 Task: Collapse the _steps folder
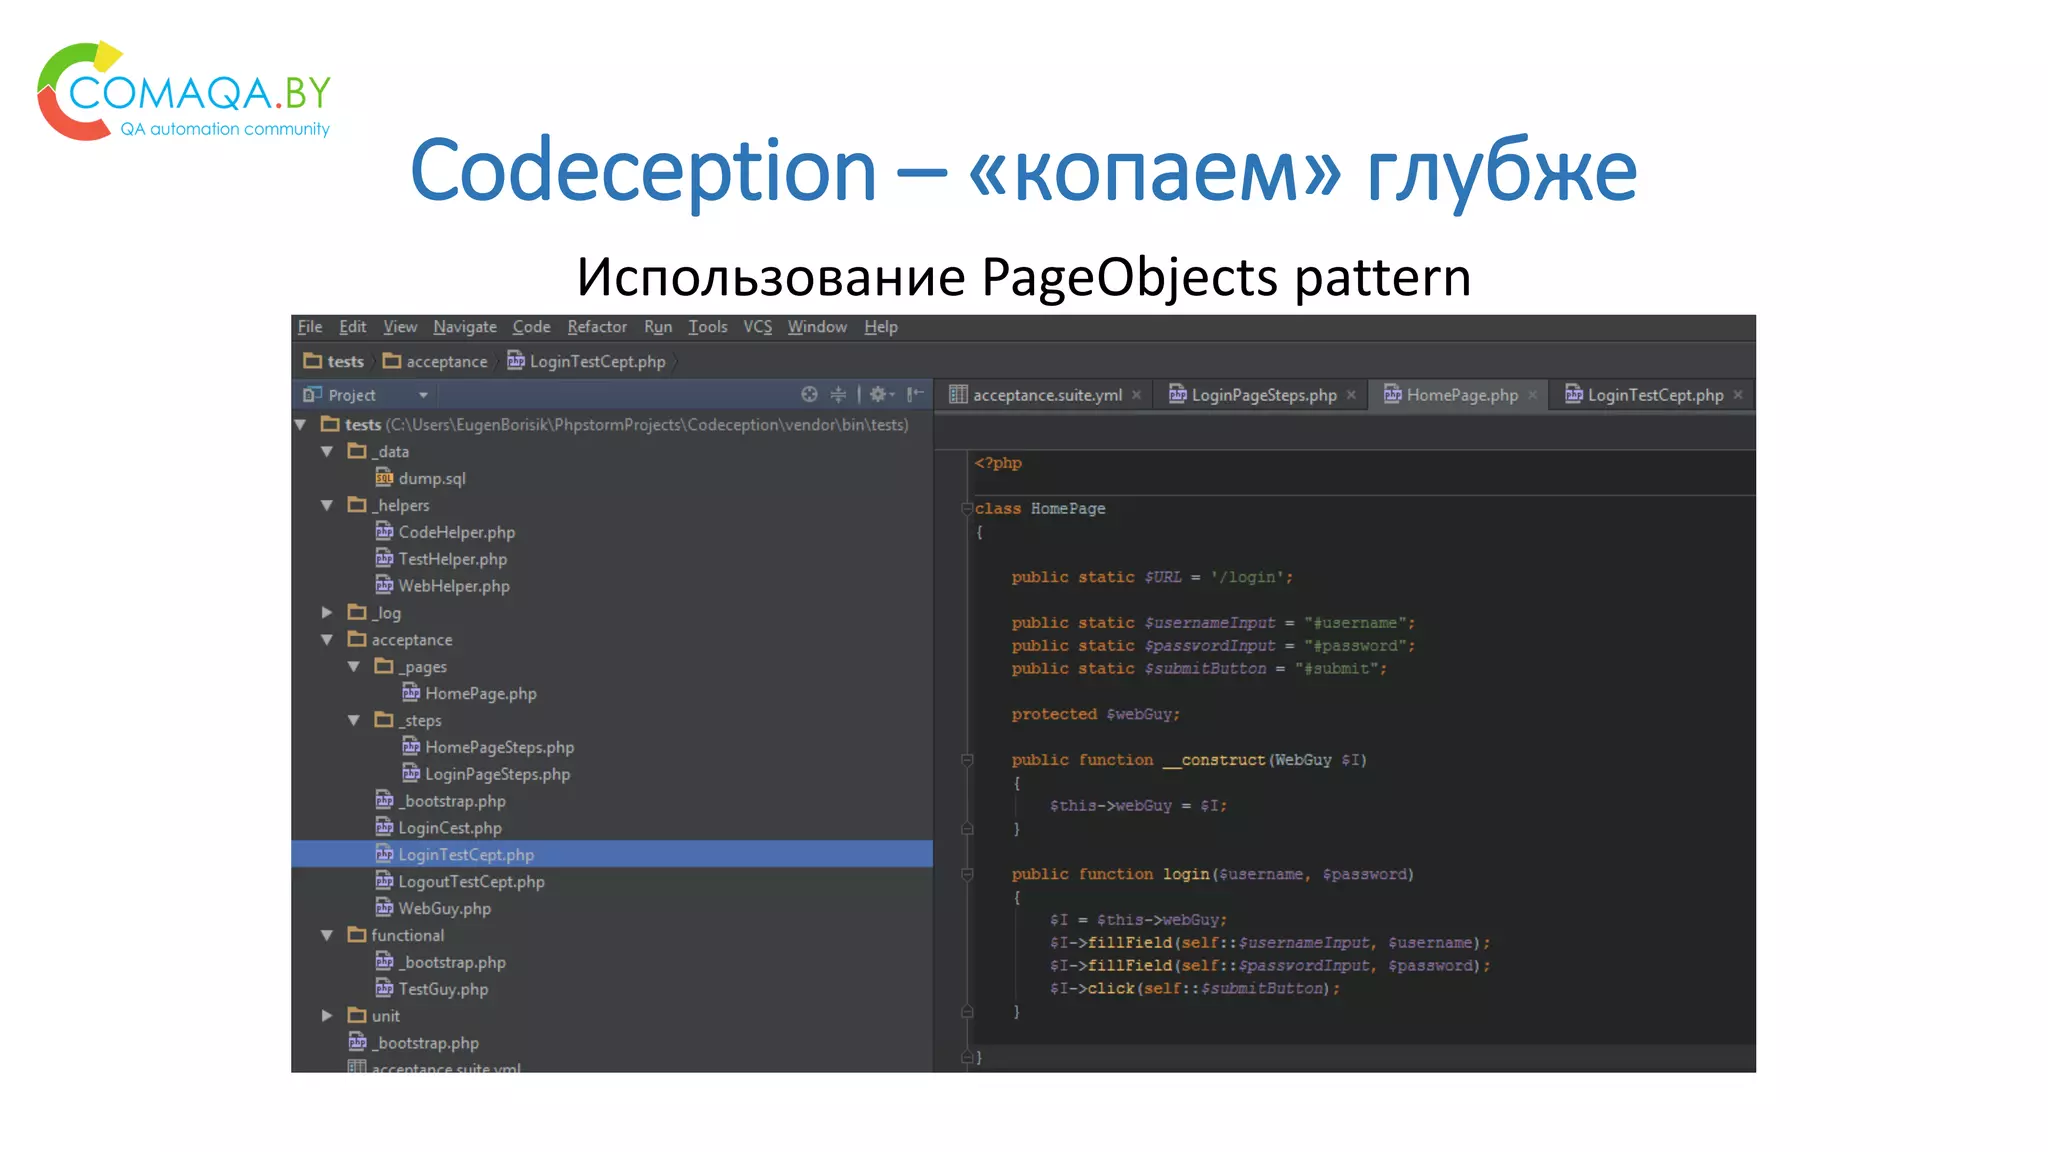[x=354, y=720]
